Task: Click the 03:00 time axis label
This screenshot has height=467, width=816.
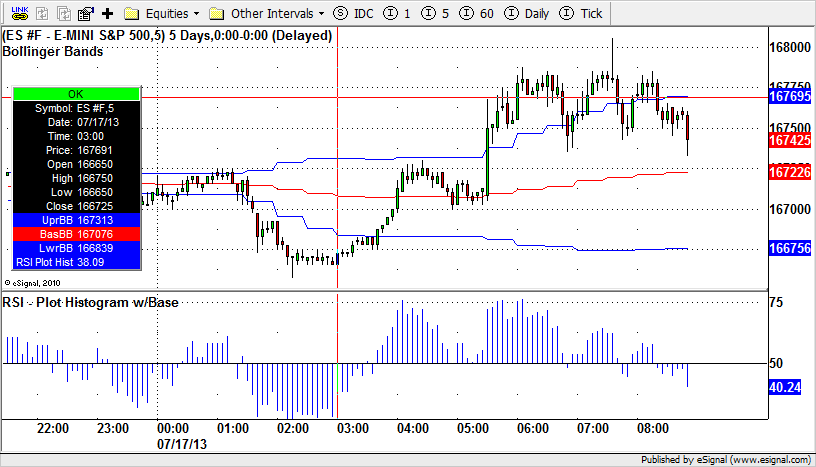Action: [x=353, y=428]
